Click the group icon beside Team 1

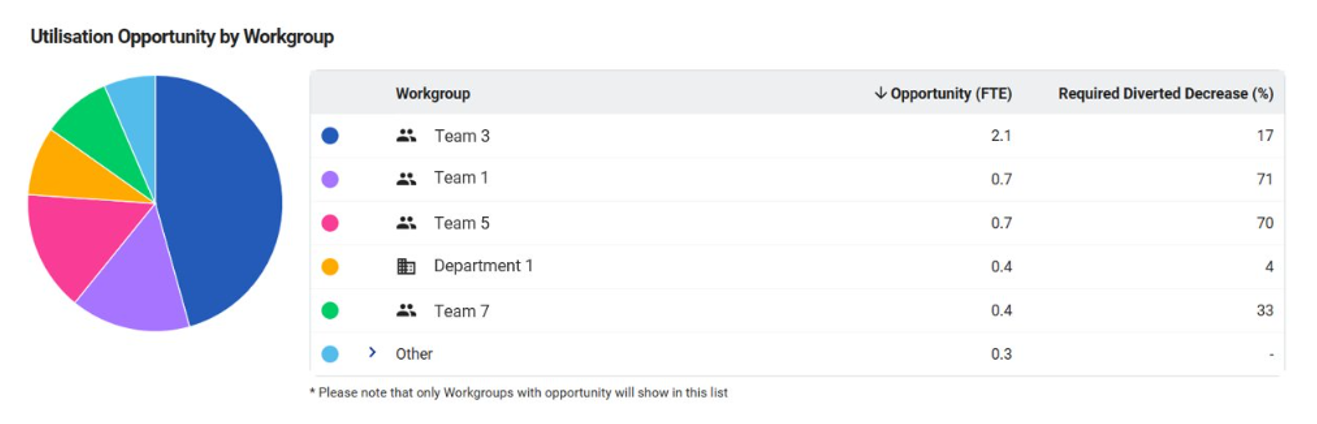click(x=406, y=179)
